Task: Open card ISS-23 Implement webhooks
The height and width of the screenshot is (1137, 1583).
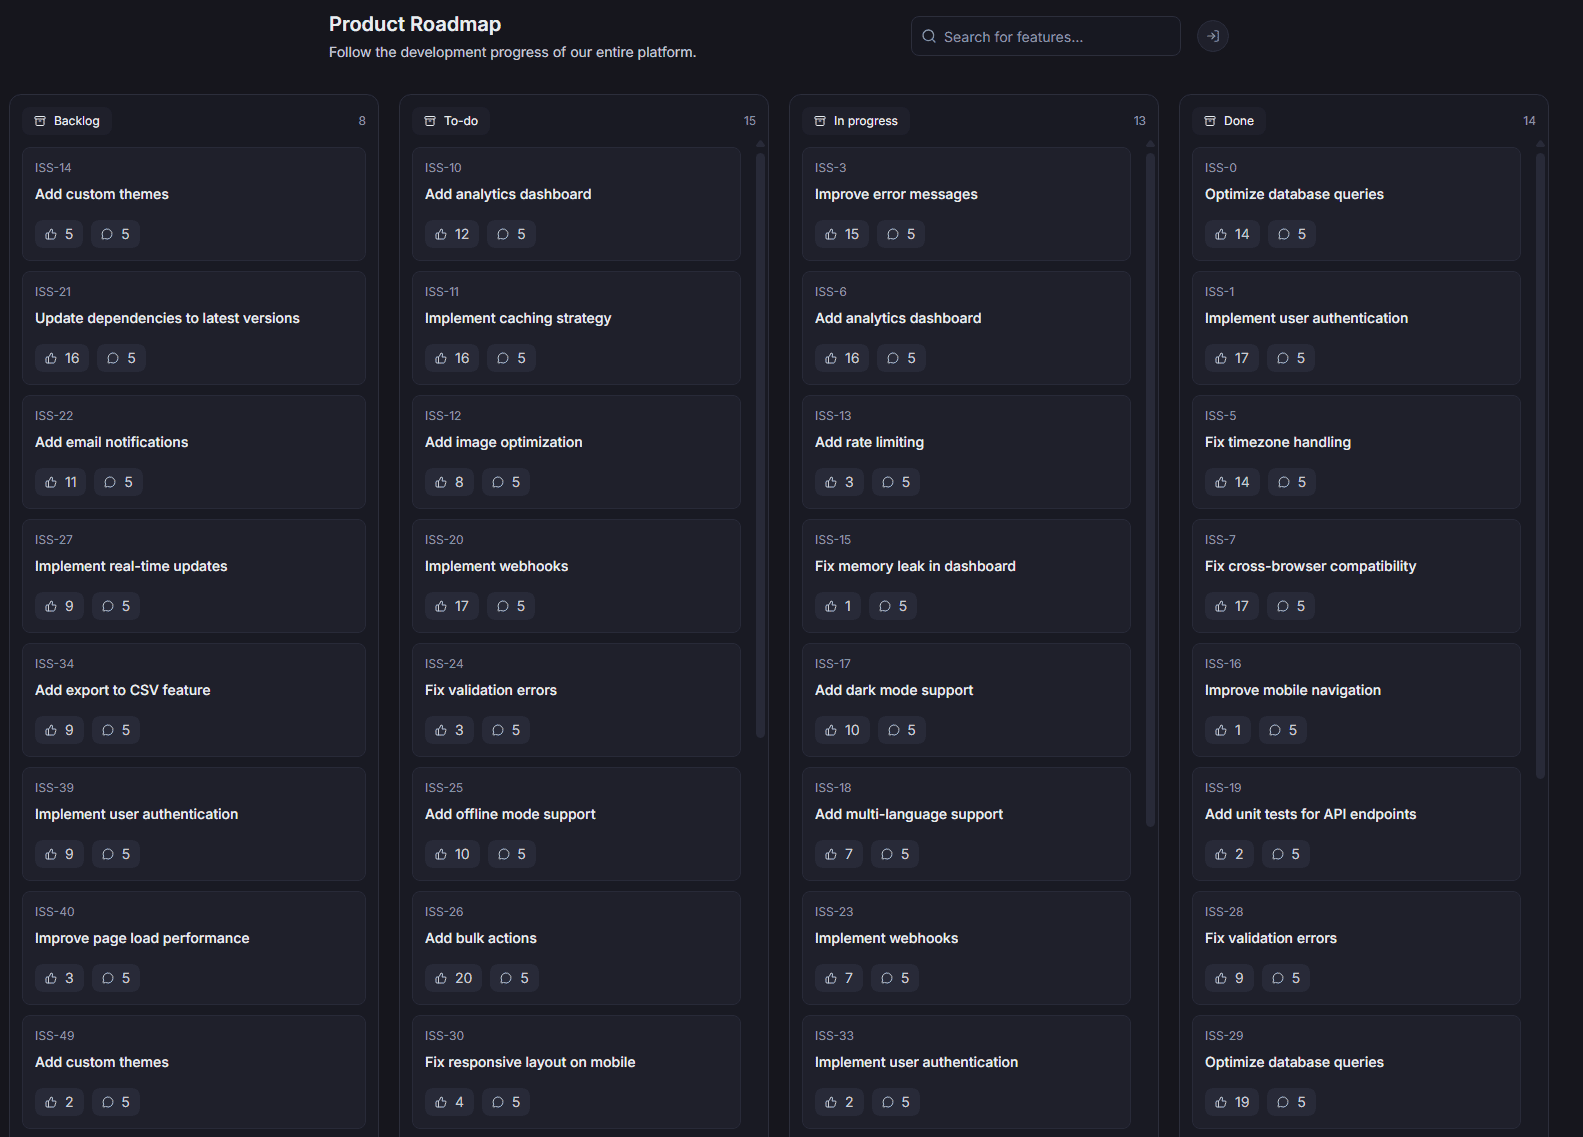Action: click(x=966, y=948)
